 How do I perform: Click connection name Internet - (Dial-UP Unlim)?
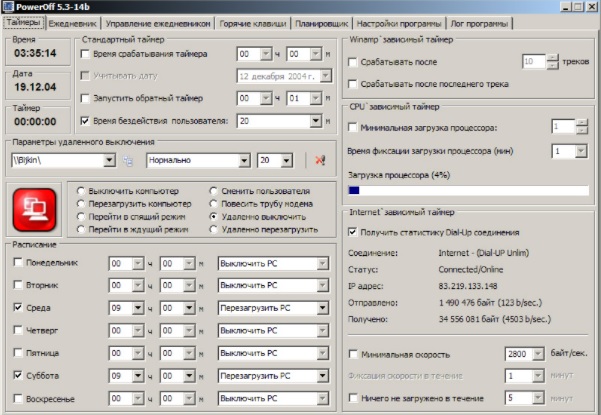tap(484, 253)
